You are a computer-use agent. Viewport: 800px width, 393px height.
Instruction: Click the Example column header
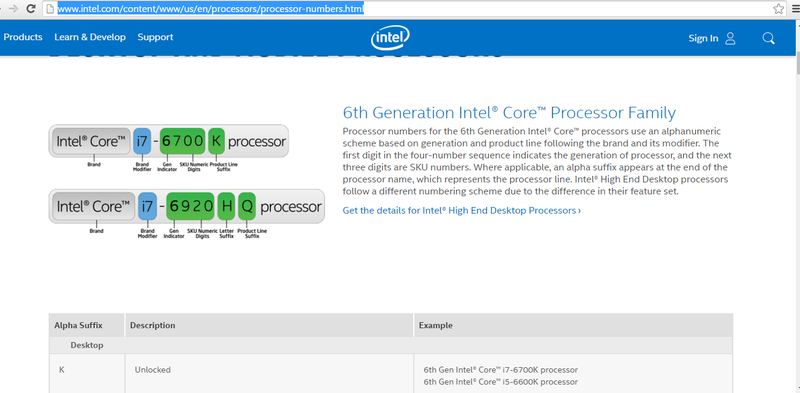(x=573, y=325)
